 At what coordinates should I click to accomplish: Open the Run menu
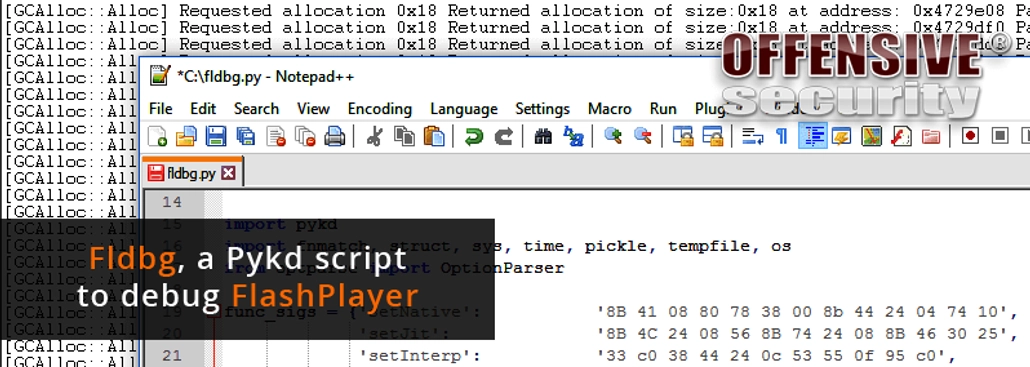coord(663,109)
